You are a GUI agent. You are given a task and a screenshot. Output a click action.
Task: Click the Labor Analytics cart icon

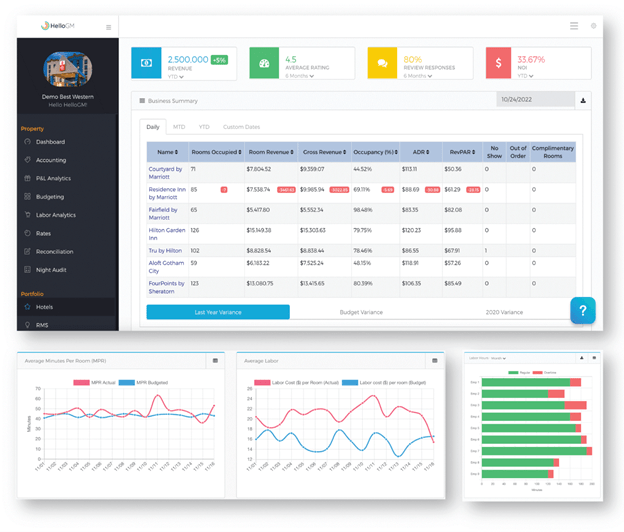[27, 215]
